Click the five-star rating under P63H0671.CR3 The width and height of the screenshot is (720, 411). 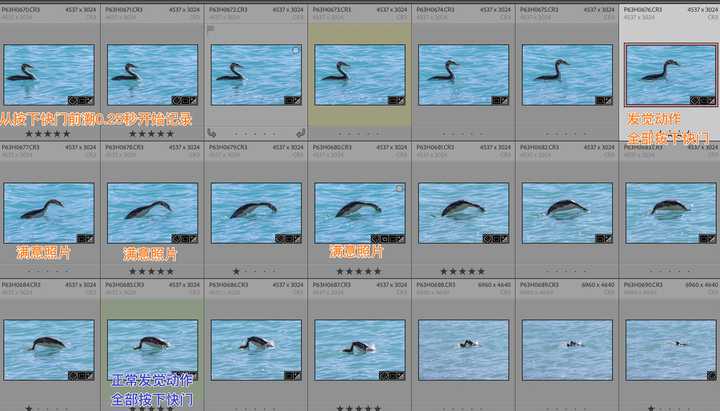pos(152,134)
